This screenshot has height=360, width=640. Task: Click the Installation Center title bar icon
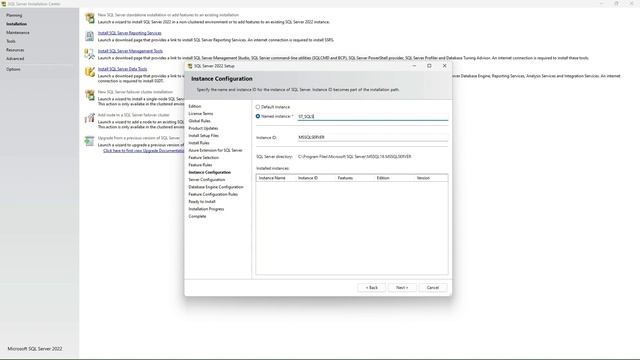(4, 4)
